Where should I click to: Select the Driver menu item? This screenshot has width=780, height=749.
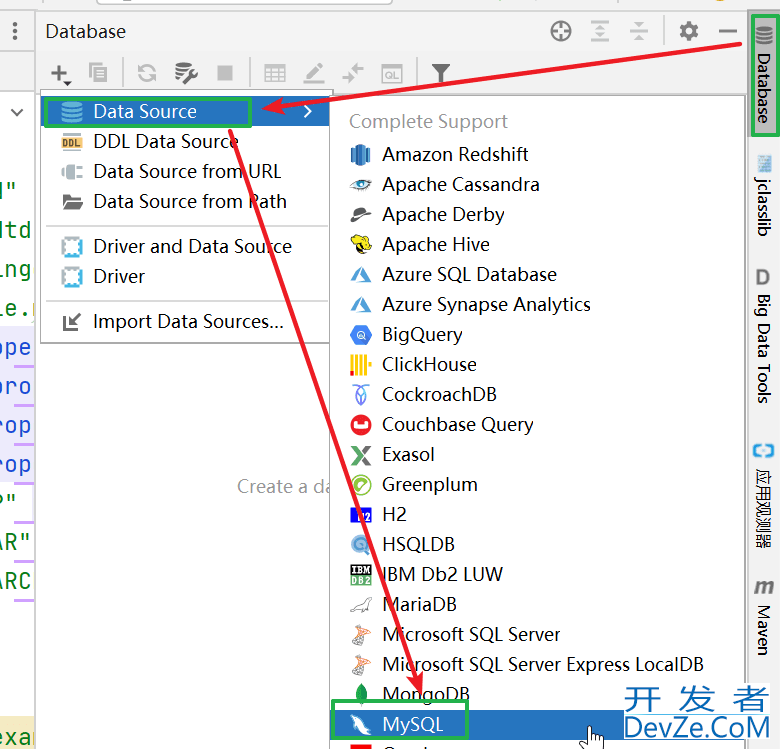tap(185, 277)
